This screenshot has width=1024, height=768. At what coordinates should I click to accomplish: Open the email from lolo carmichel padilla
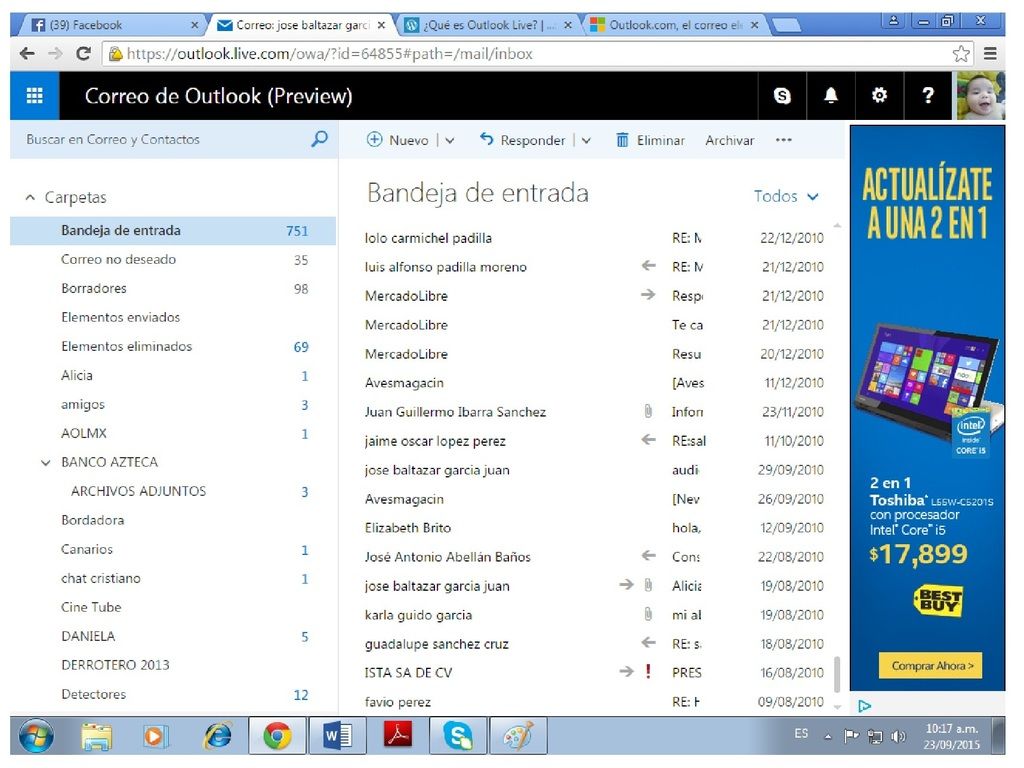[x=594, y=238]
